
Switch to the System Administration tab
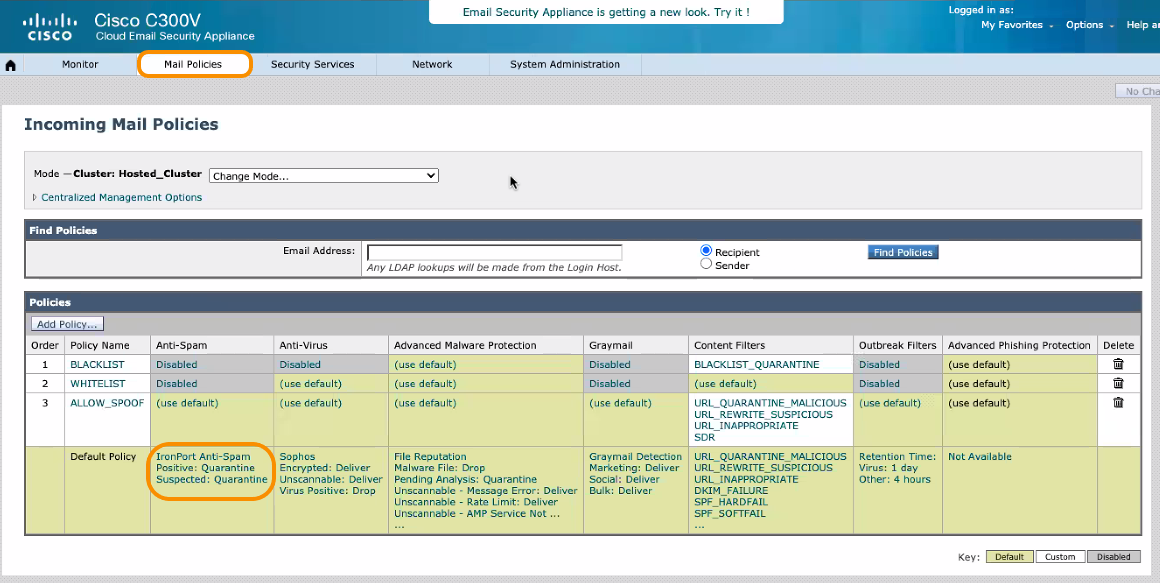[x=564, y=64]
